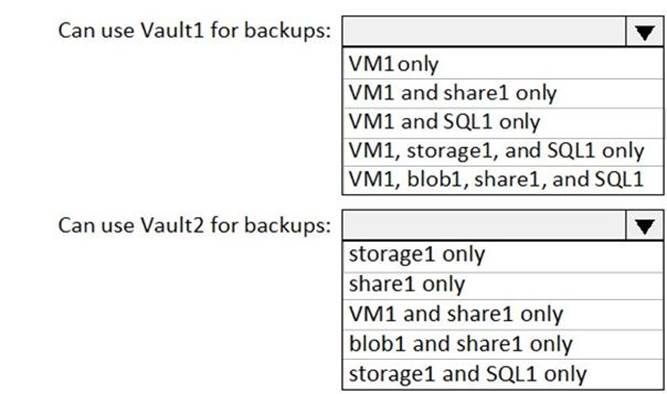Image resolution: width=667 pixels, height=394 pixels.
Task: Click the empty Vault1 selection field
Action: [x=484, y=31]
